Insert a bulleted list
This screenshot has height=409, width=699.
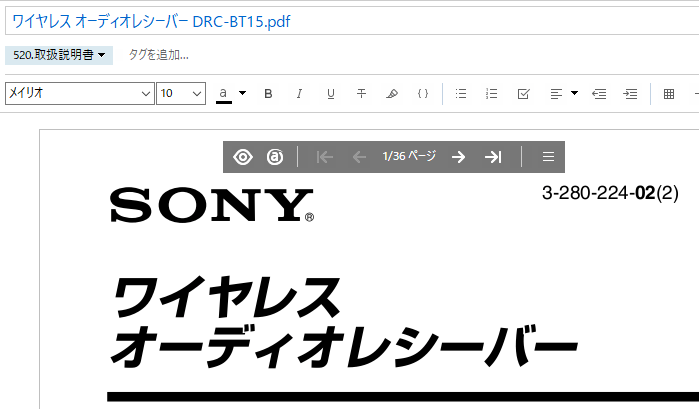coord(461,94)
